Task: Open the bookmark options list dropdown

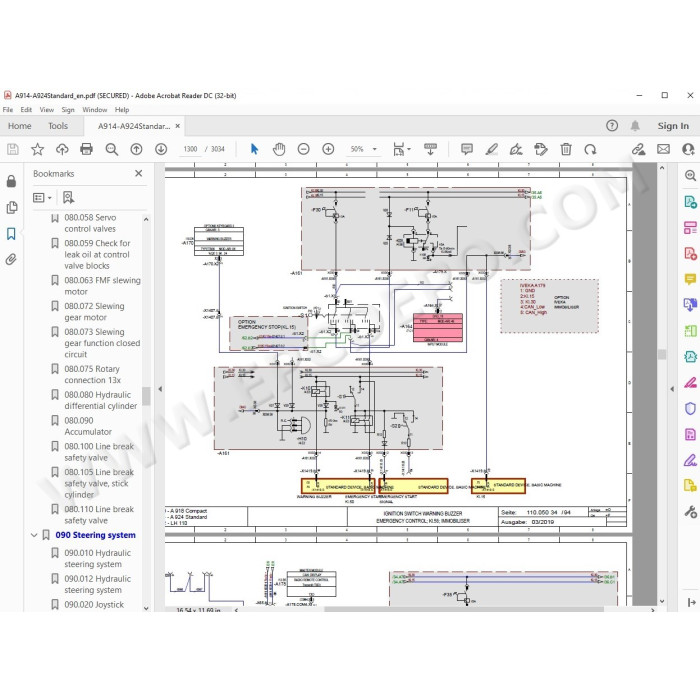Action: click(x=42, y=197)
